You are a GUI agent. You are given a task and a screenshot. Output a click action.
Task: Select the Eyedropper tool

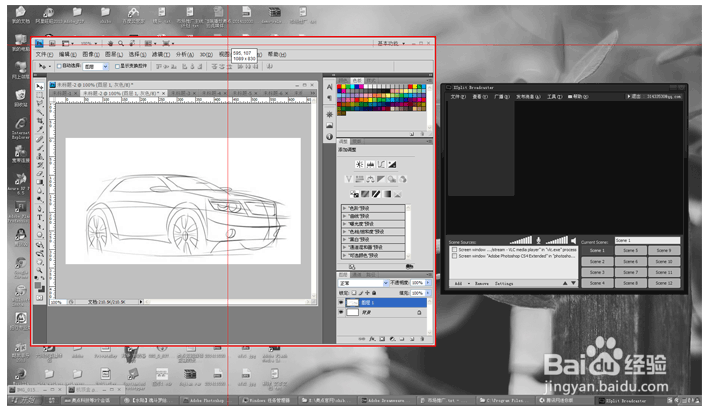(40, 130)
